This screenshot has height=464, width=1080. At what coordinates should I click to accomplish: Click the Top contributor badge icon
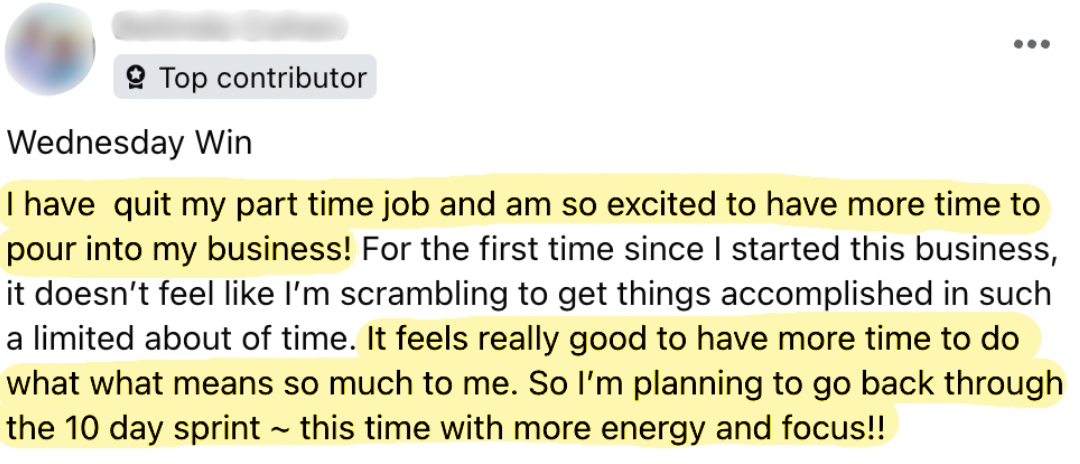[137, 78]
